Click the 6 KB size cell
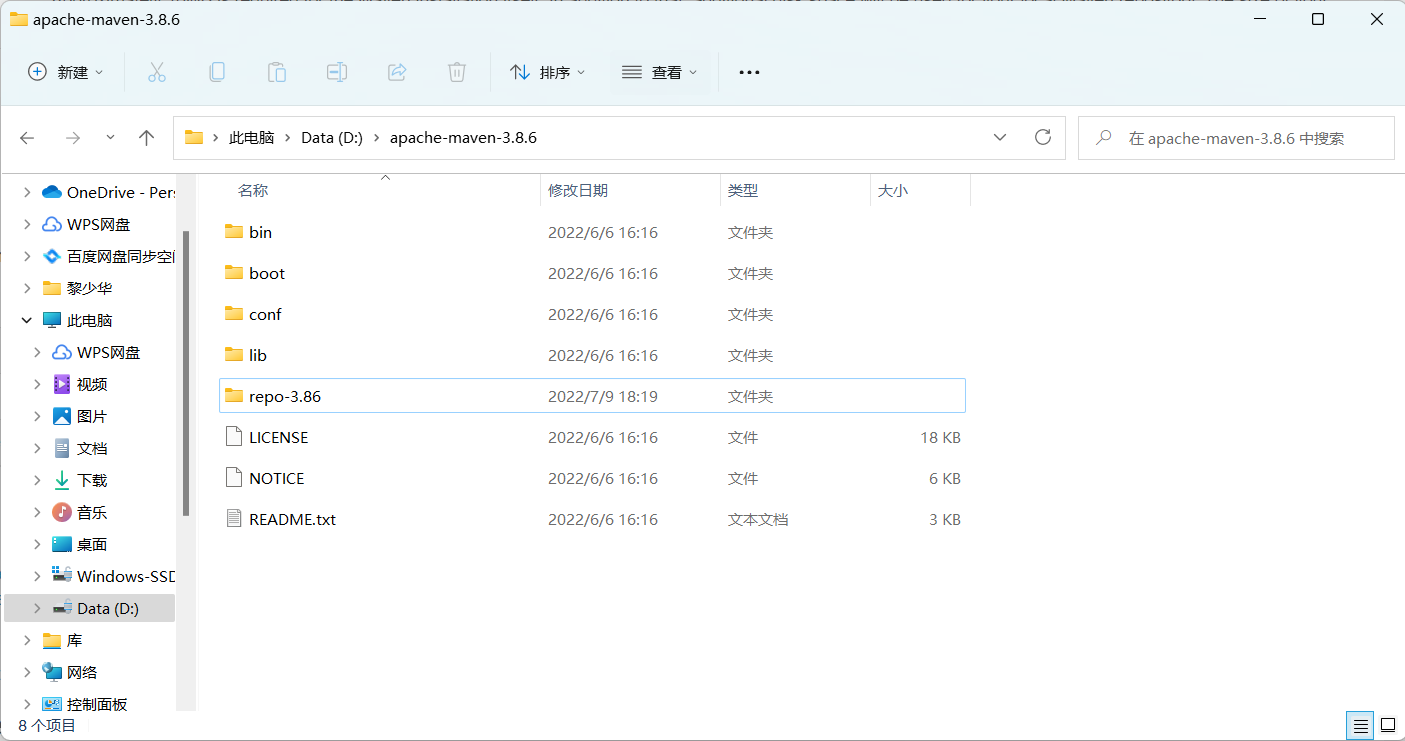Image resolution: width=1405 pixels, height=741 pixels. click(945, 478)
